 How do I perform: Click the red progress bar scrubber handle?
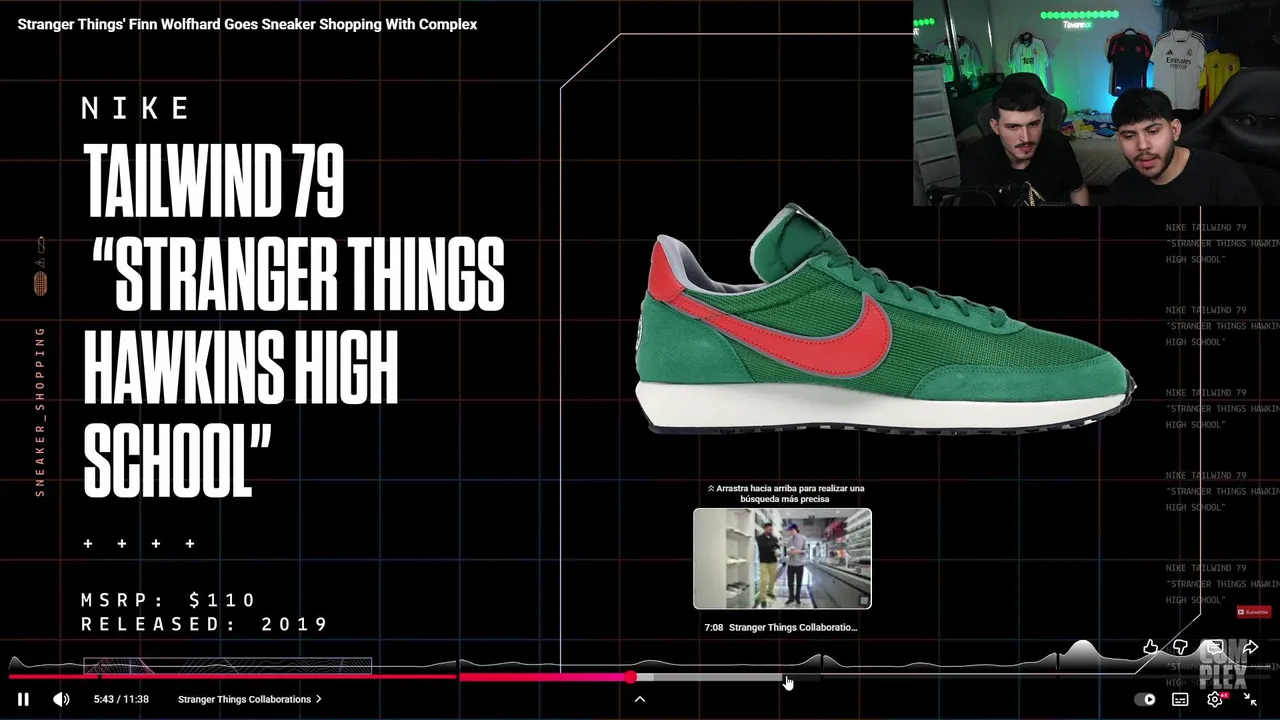point(631,677)
